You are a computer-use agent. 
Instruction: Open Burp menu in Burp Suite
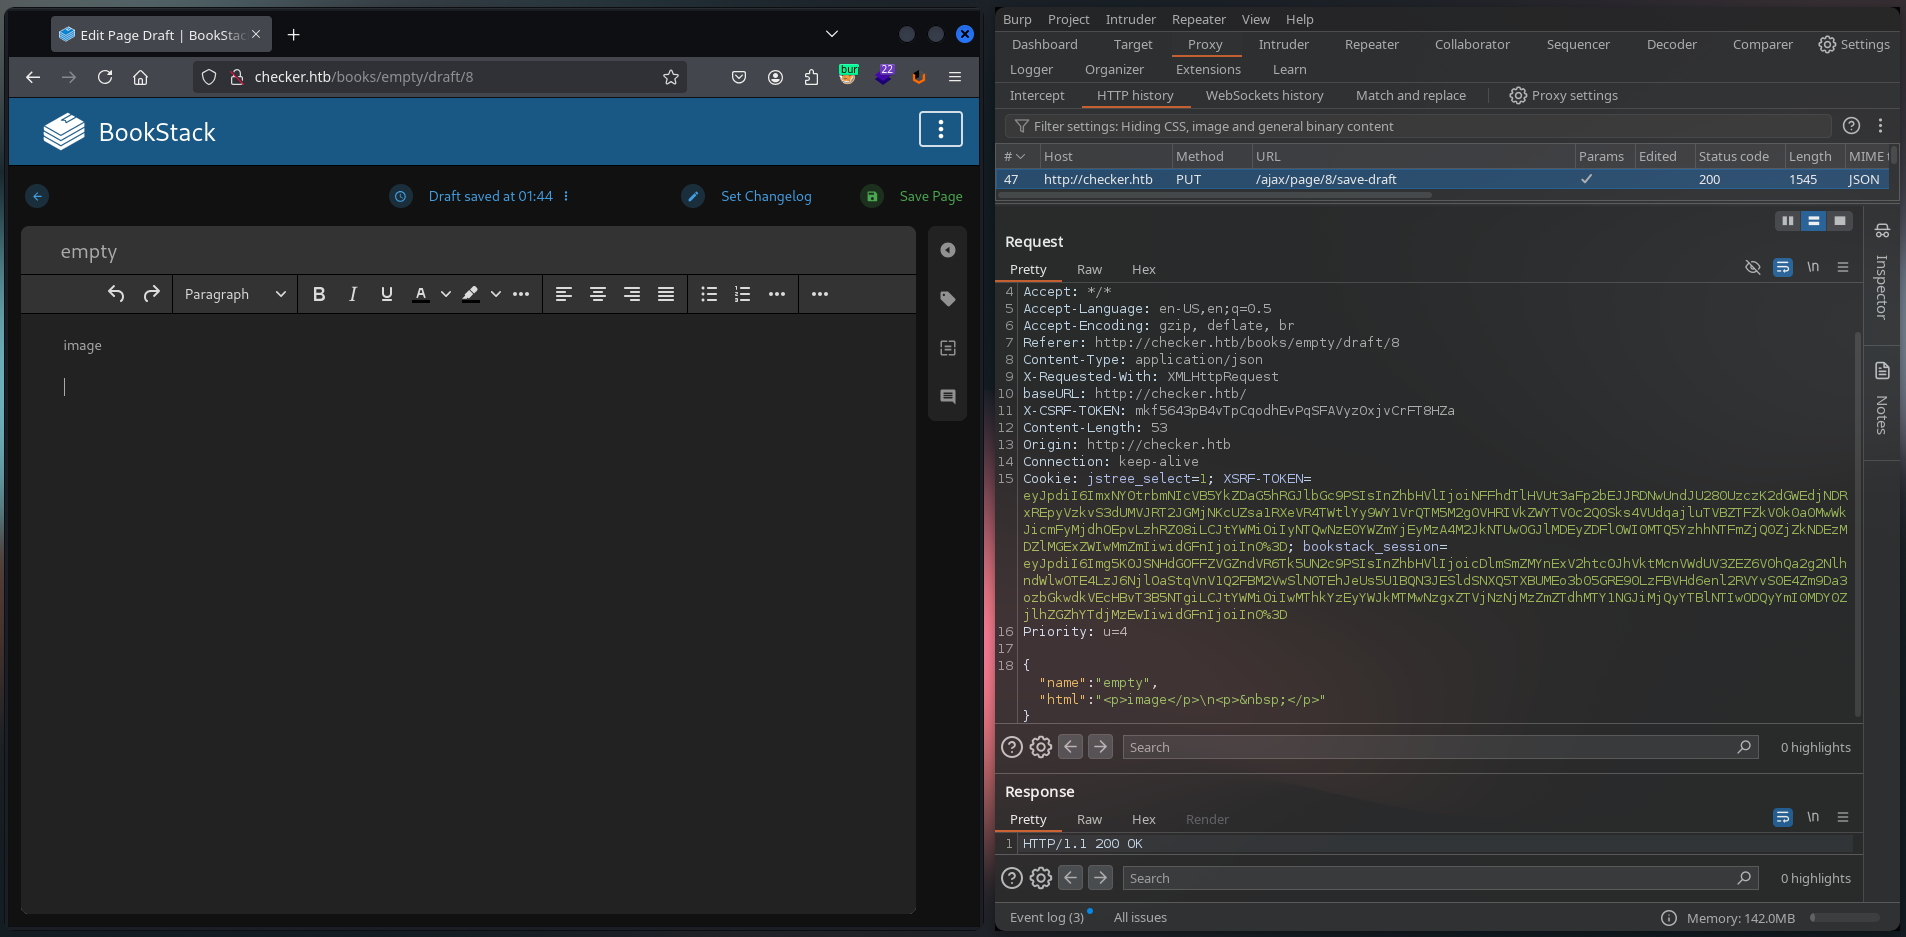point(1017,19)
